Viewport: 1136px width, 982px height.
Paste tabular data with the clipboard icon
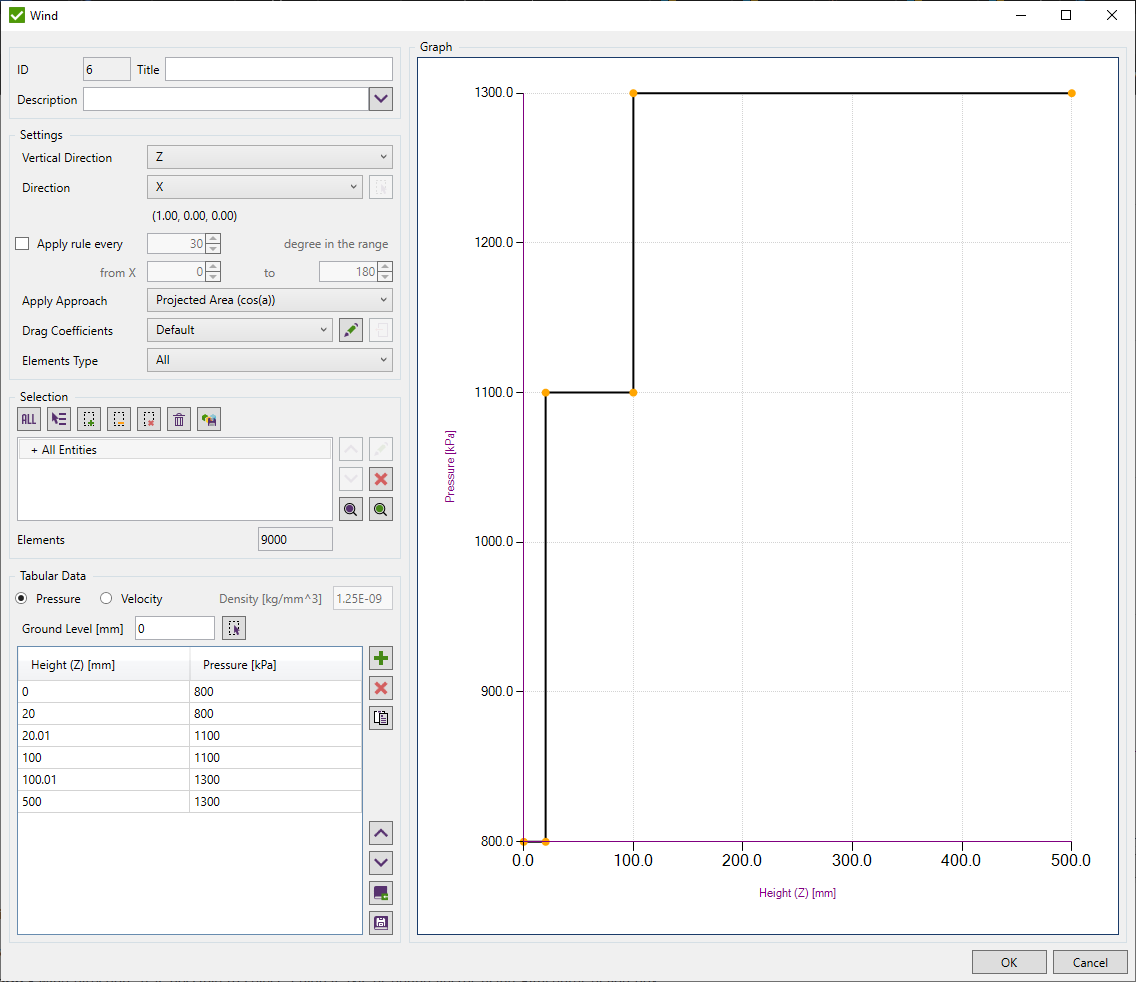[x=380, y=717]
